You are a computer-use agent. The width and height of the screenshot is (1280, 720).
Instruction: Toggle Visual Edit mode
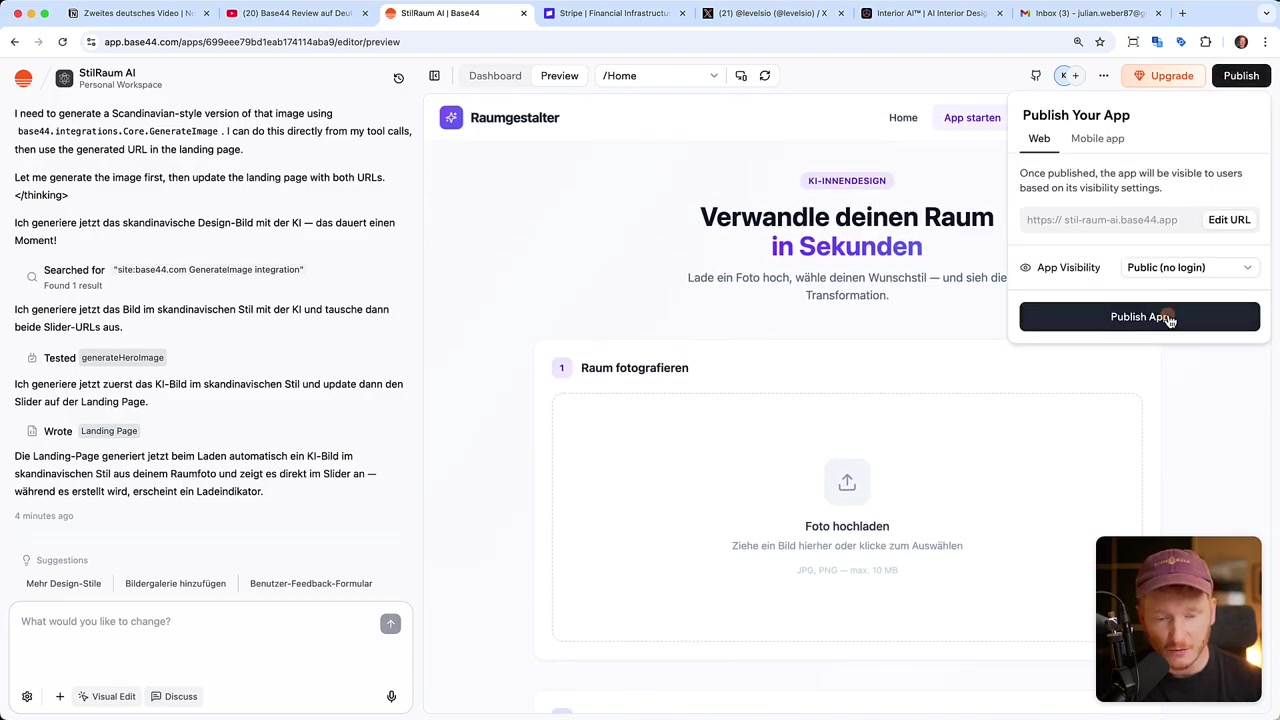tap(107, 696)
